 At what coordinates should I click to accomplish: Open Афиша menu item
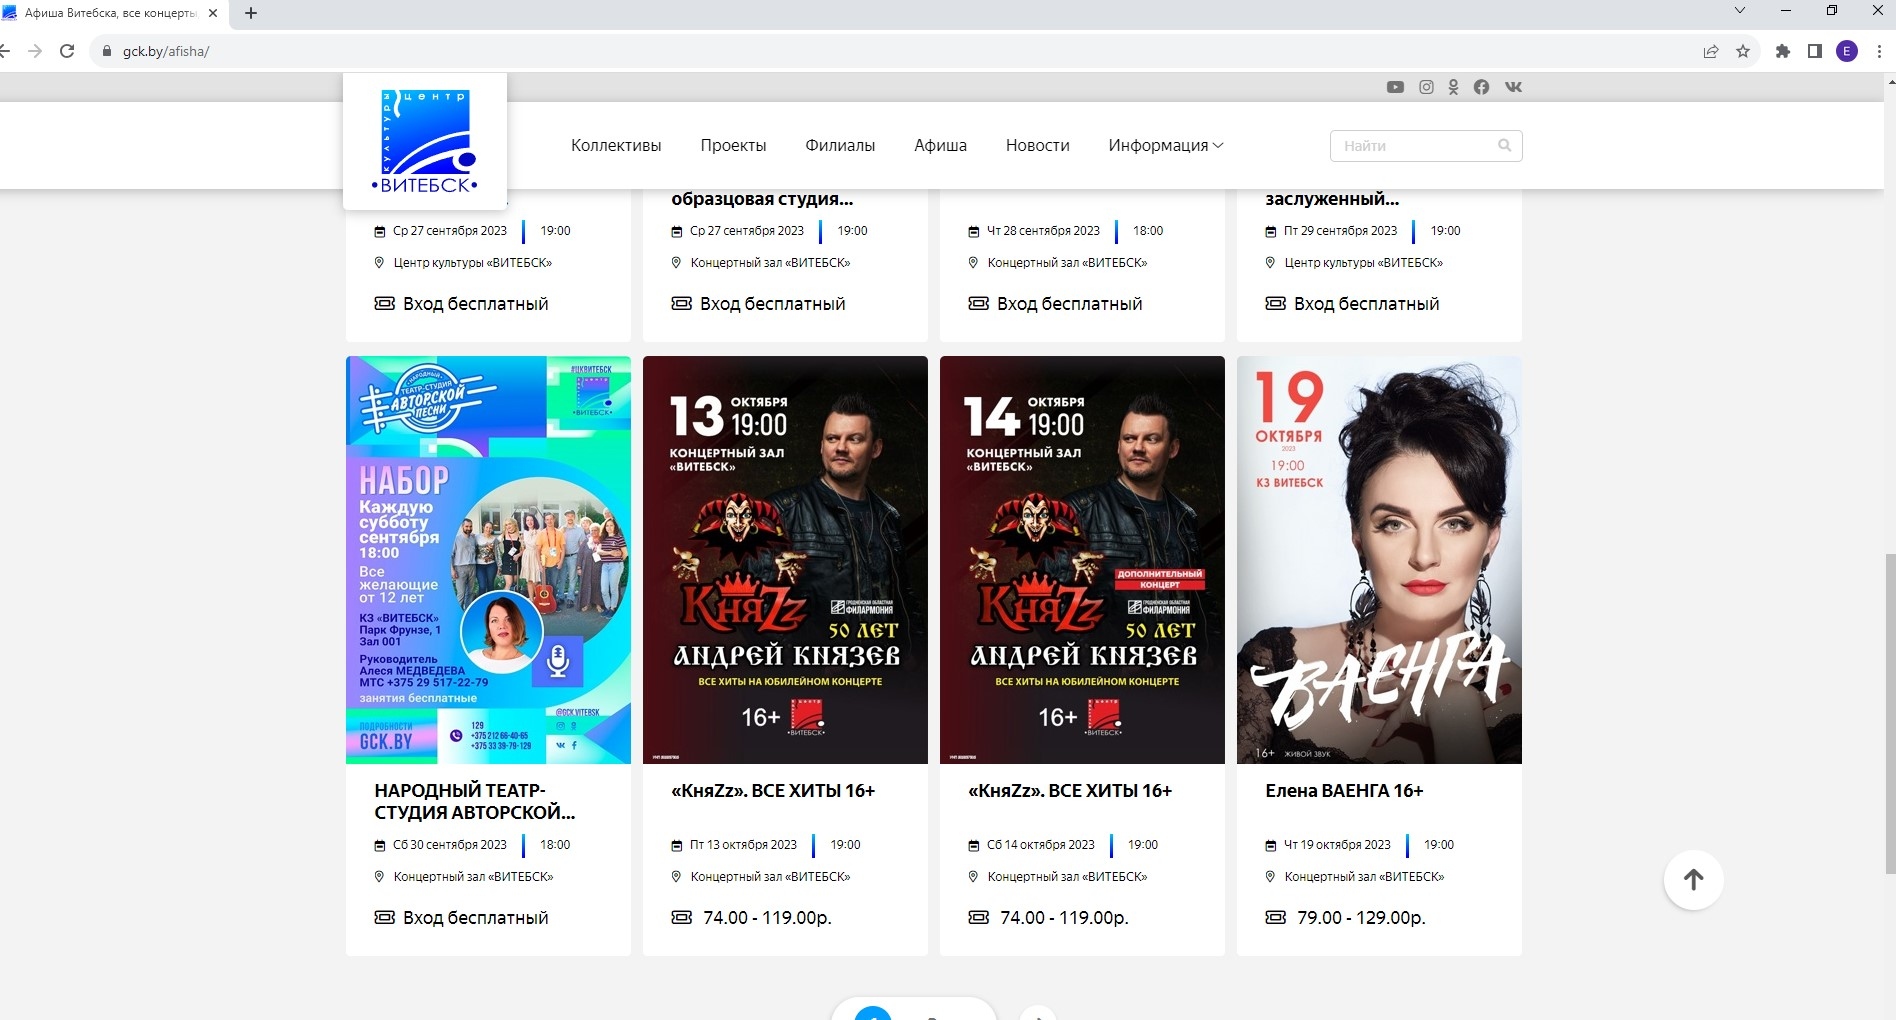pos(940,145)
